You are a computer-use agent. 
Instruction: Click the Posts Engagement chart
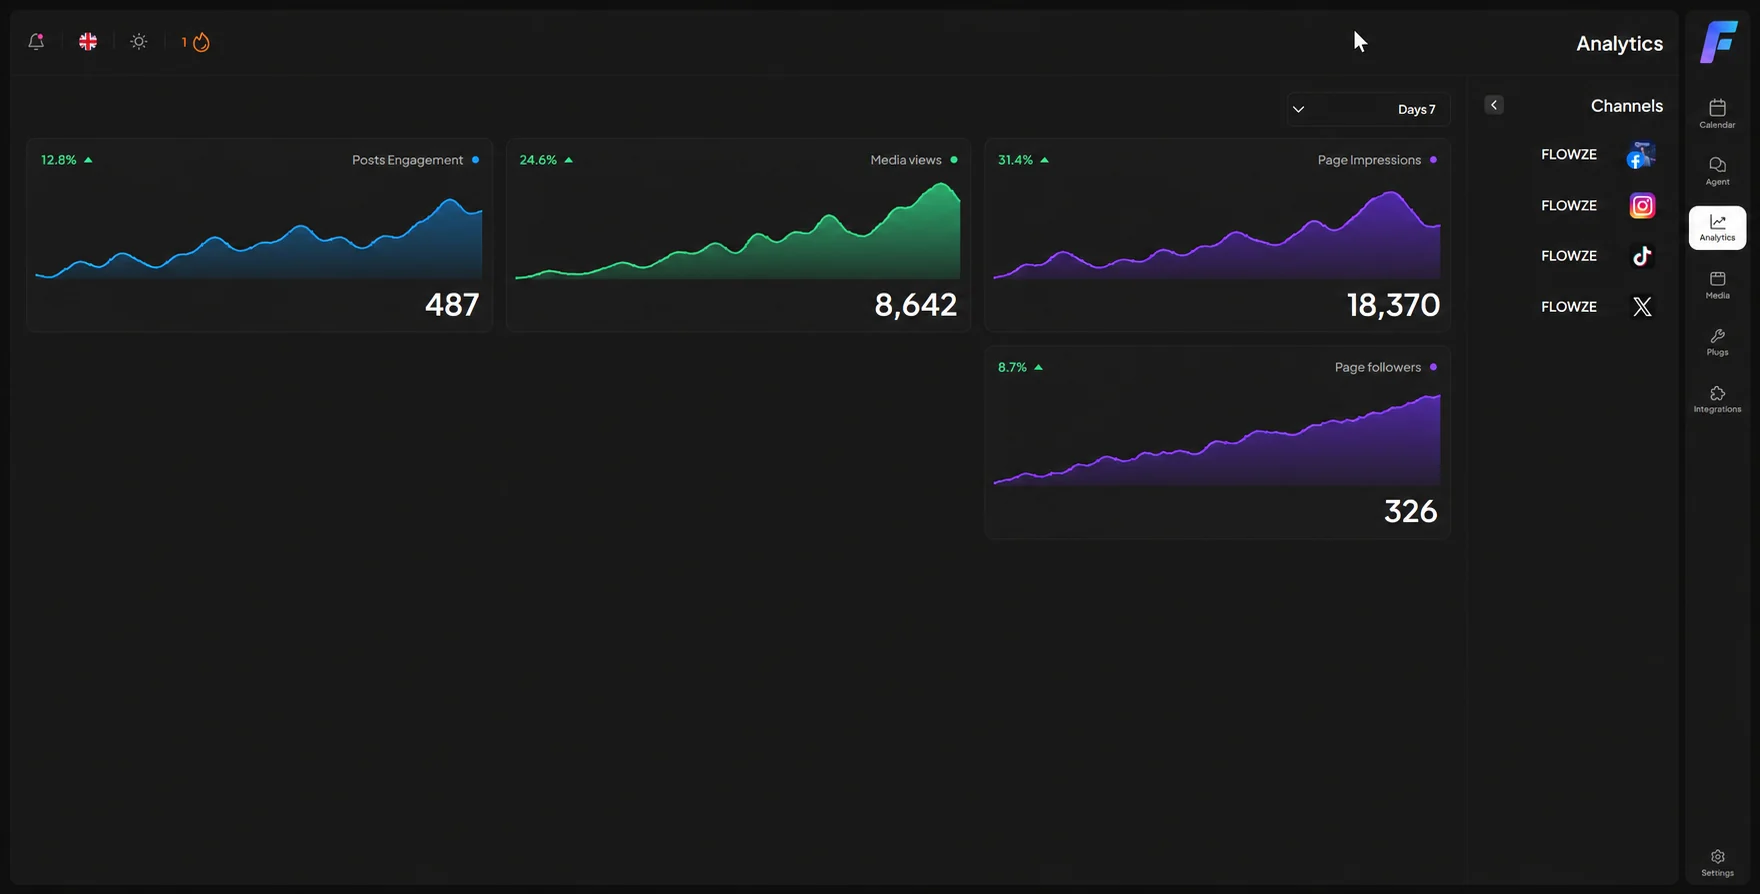[x=259, y=238]
